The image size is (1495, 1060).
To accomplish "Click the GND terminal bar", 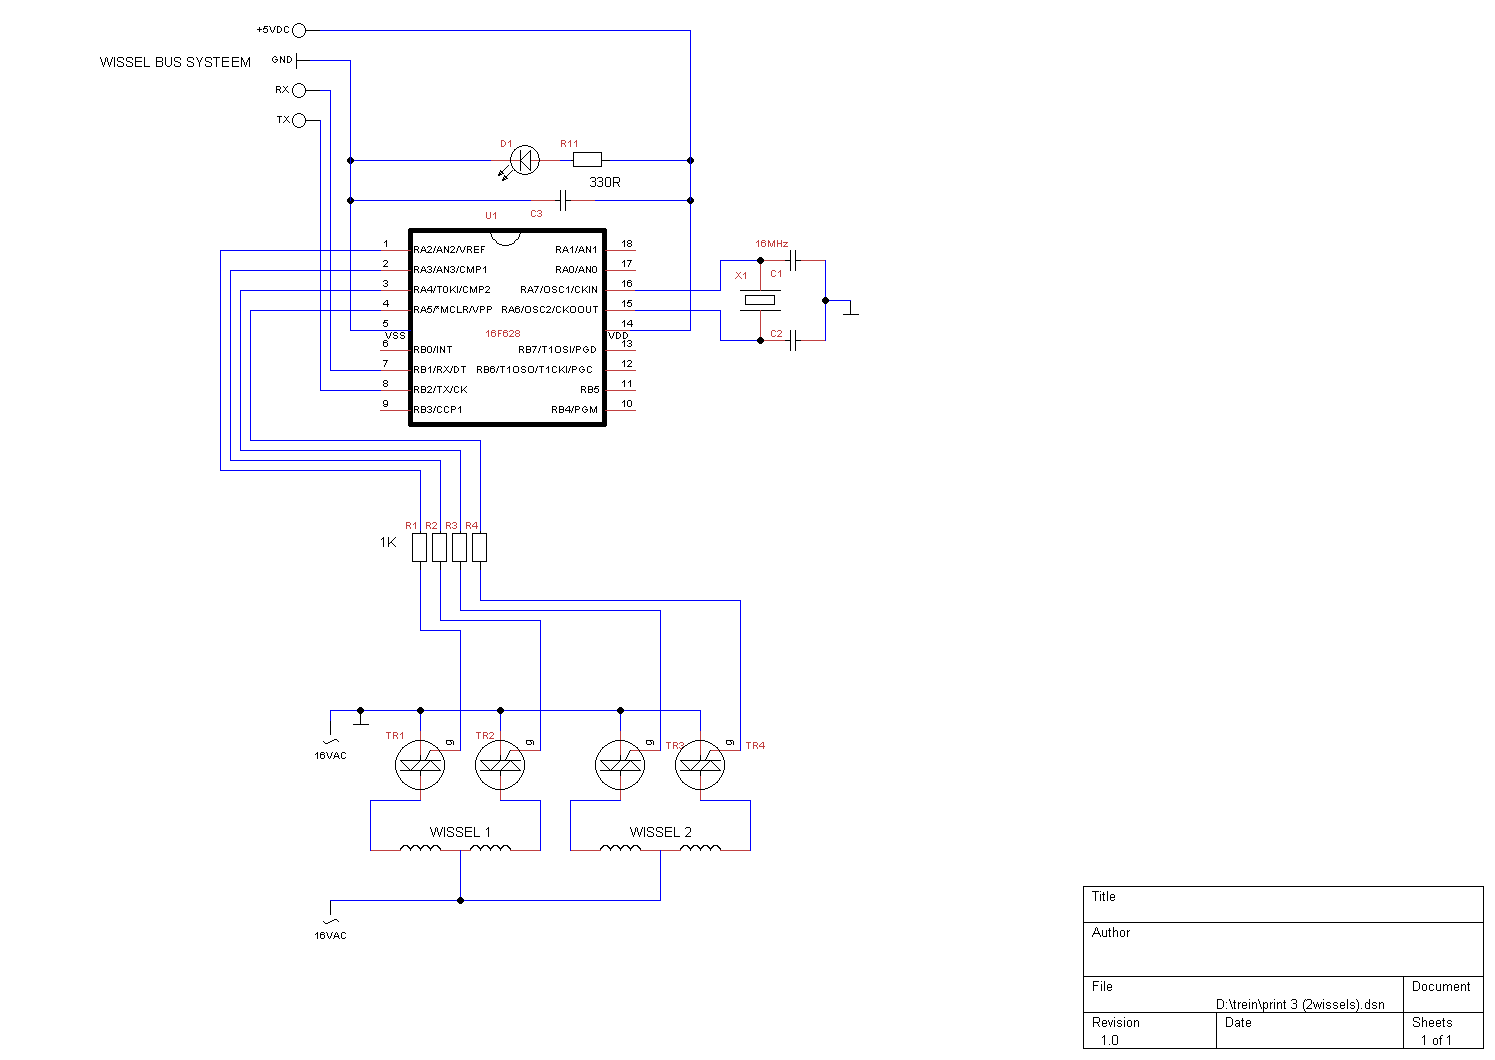I will coord(297,61).
